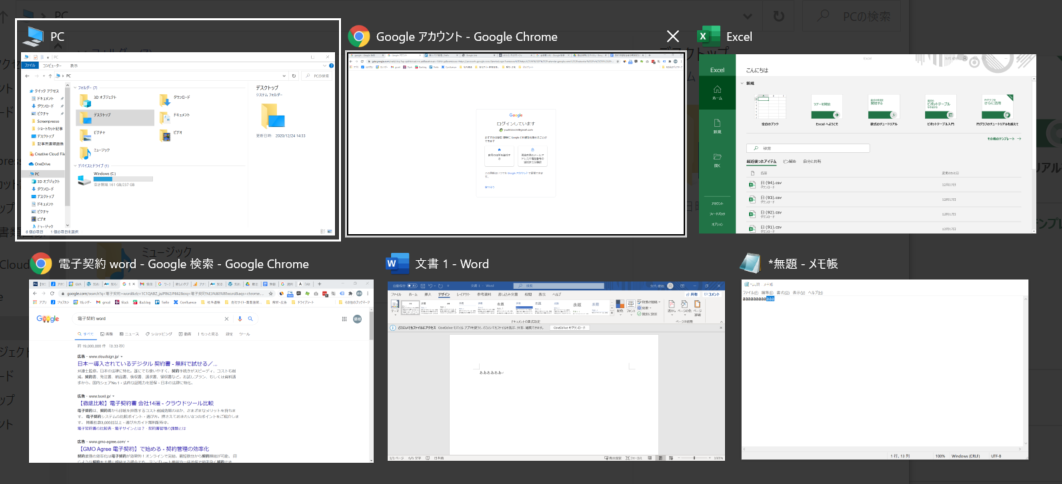Click the PC computer icon in switcher
1062x484 pixels.
tap(33, 37)
